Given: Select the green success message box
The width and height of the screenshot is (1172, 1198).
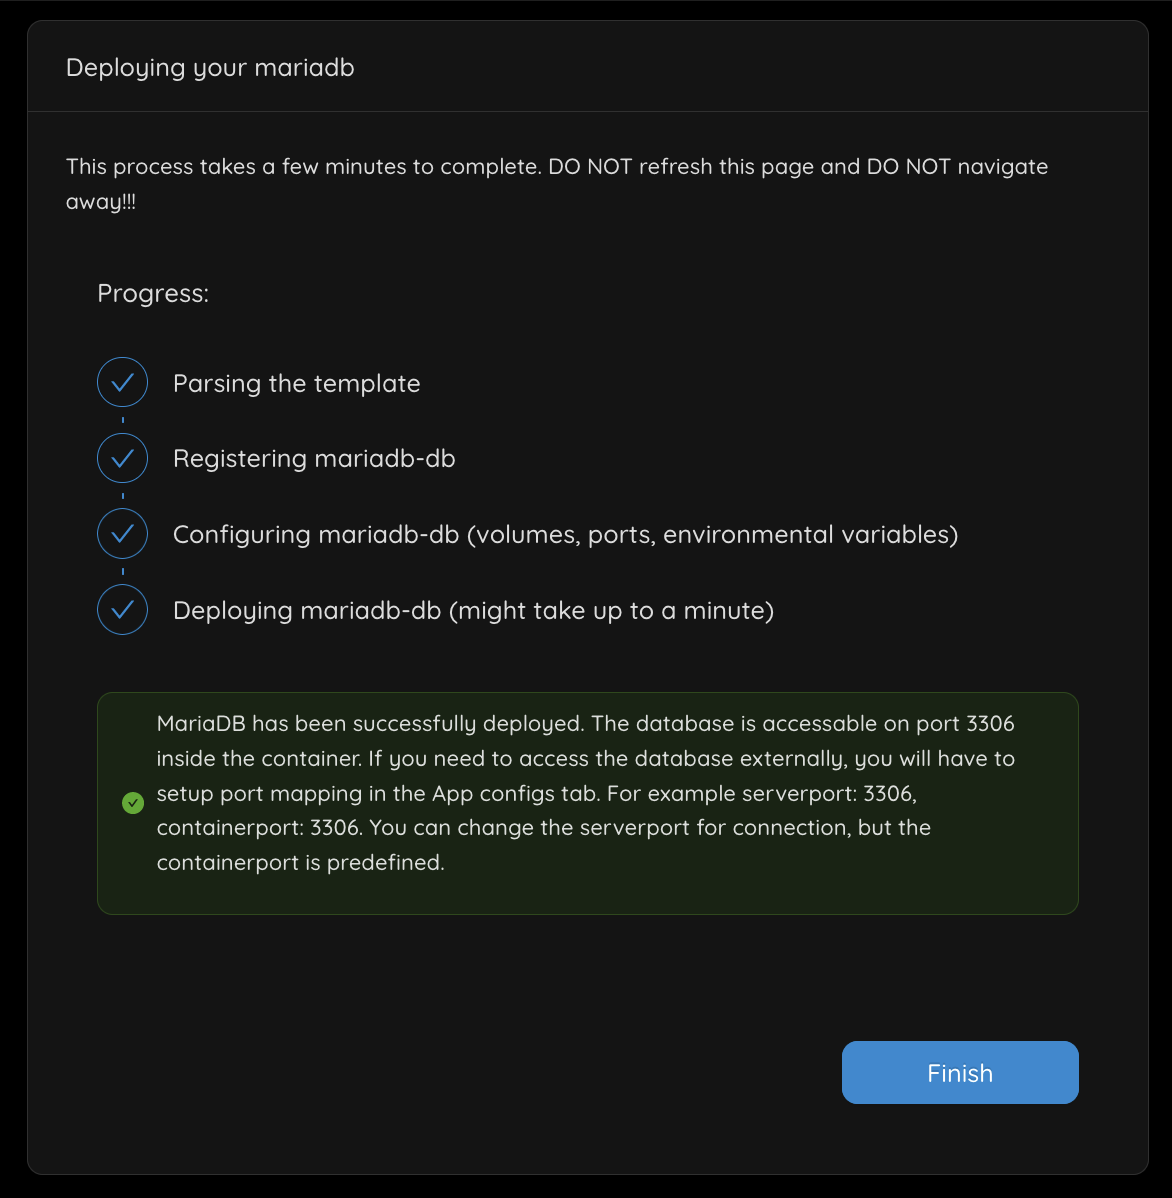Looking at the screenshot, I should [x=588, y=802].
